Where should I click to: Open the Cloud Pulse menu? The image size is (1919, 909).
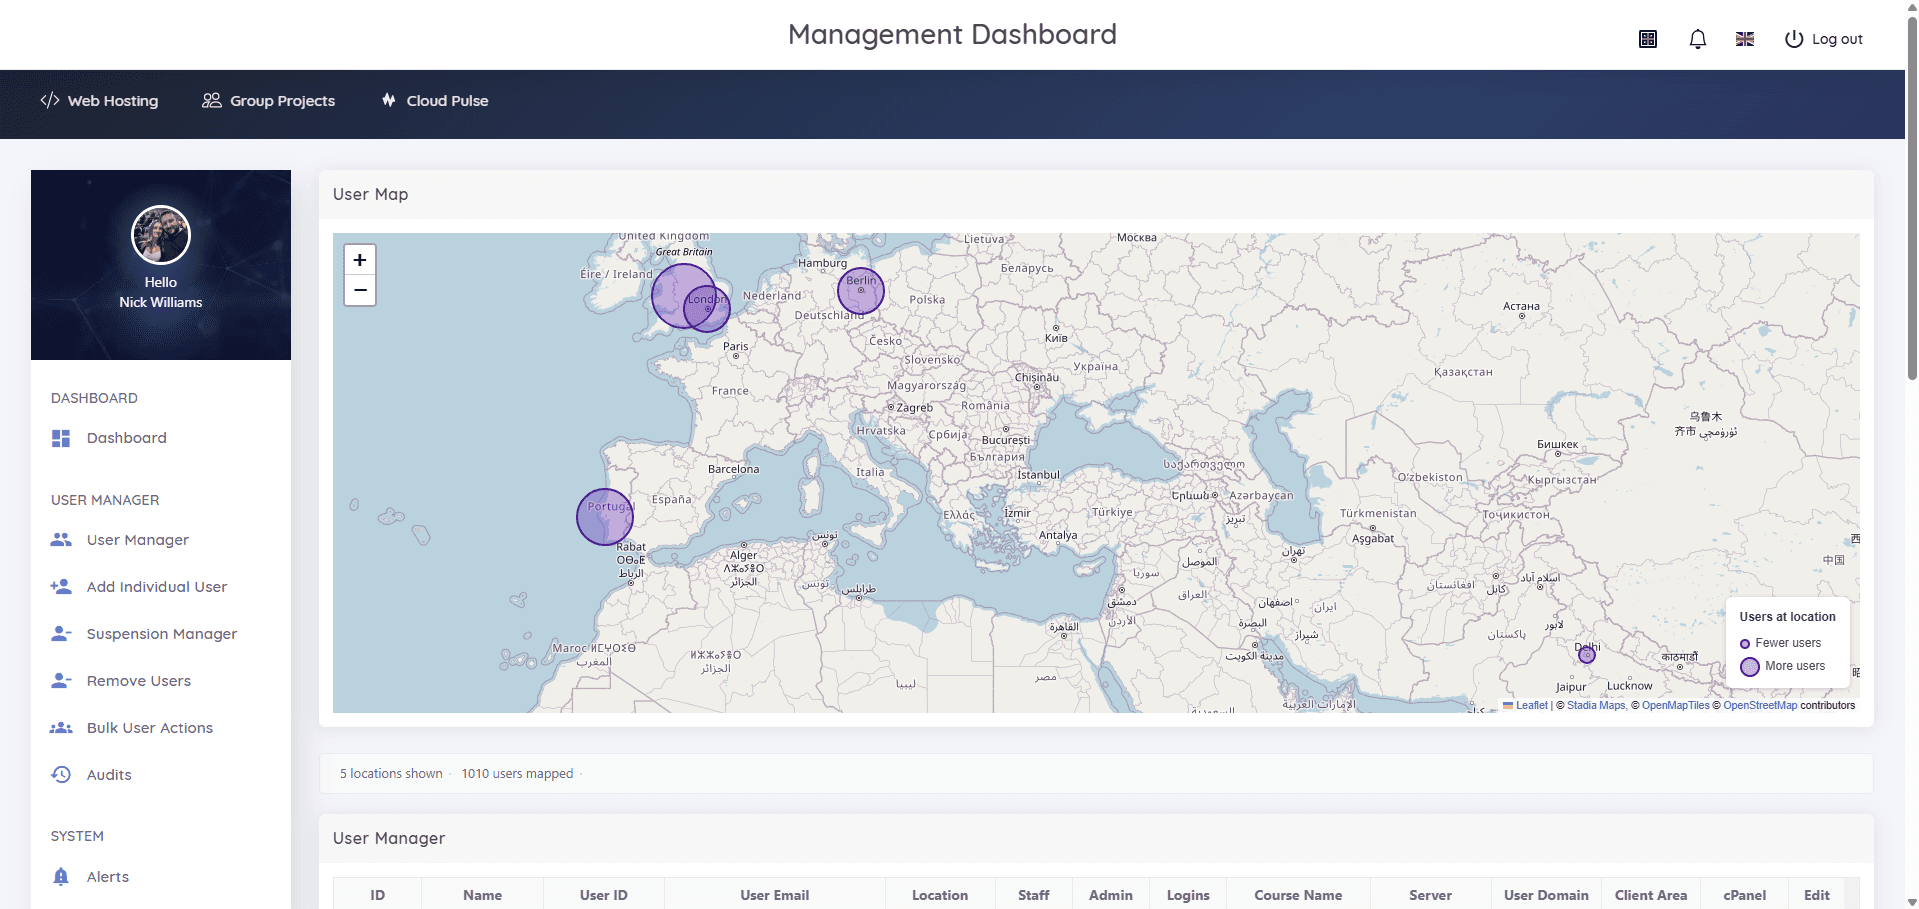(435, 100)
